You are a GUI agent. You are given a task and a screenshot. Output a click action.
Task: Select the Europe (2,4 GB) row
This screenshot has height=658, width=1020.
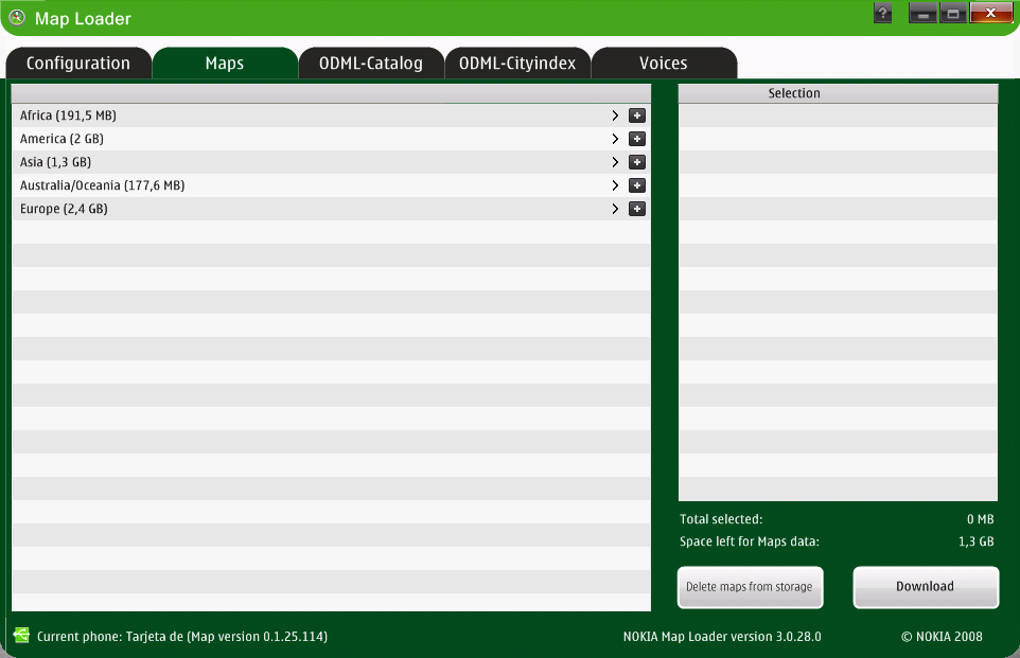point(331,209)
